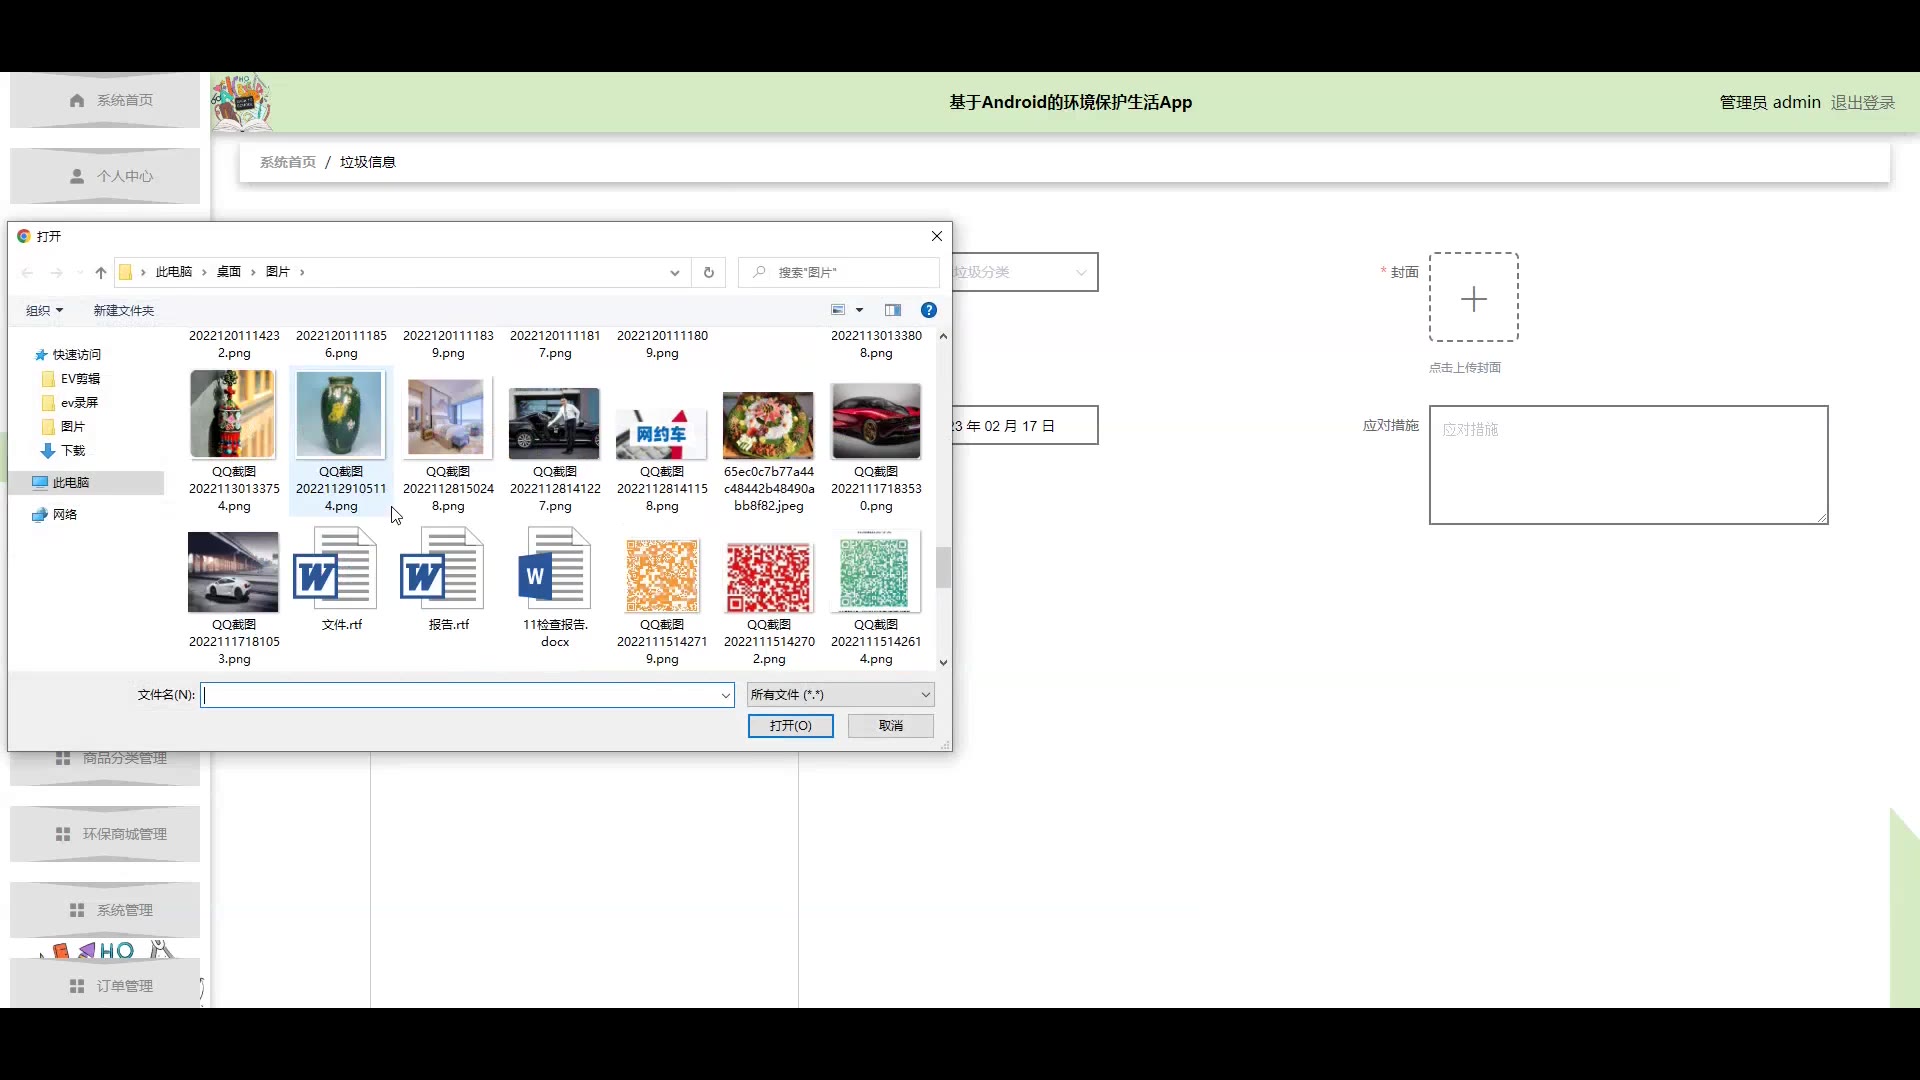Viewport: 1920px width, 1080px height.
Task: Open 下载 folder in quick access
Action: click(73, 451)
